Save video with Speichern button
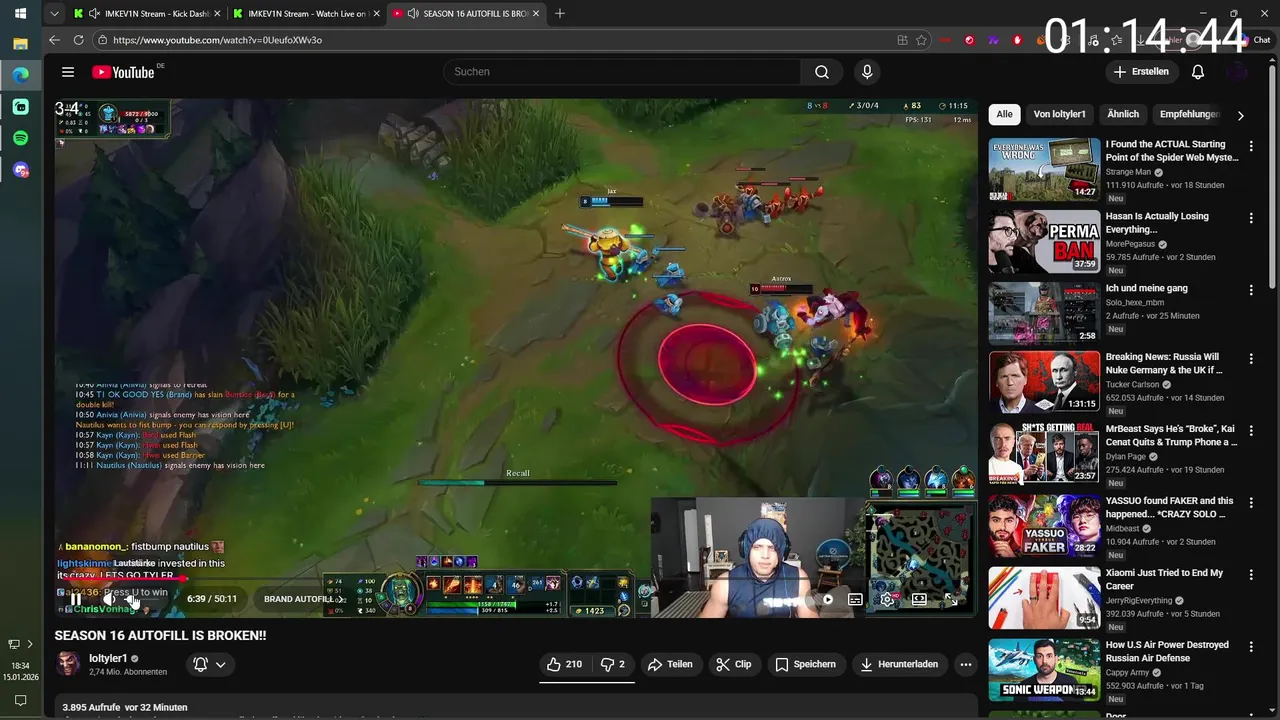Screen dimensions: 1280x720 point(806,664)
